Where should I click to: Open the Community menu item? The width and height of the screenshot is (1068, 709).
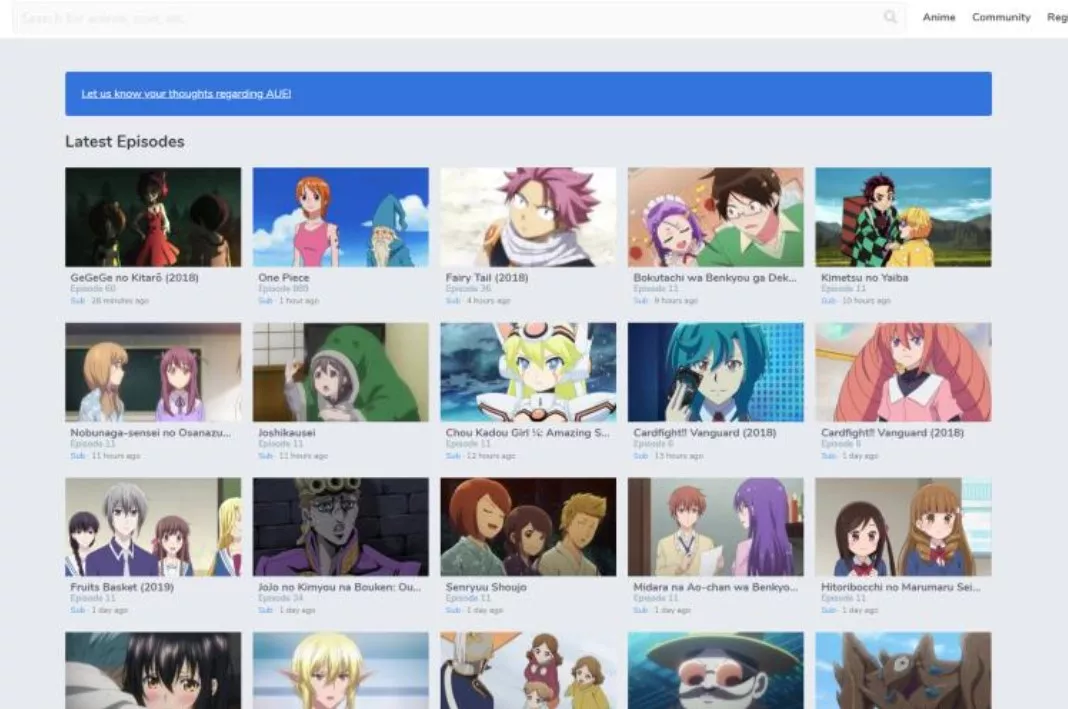point(1001,17)
